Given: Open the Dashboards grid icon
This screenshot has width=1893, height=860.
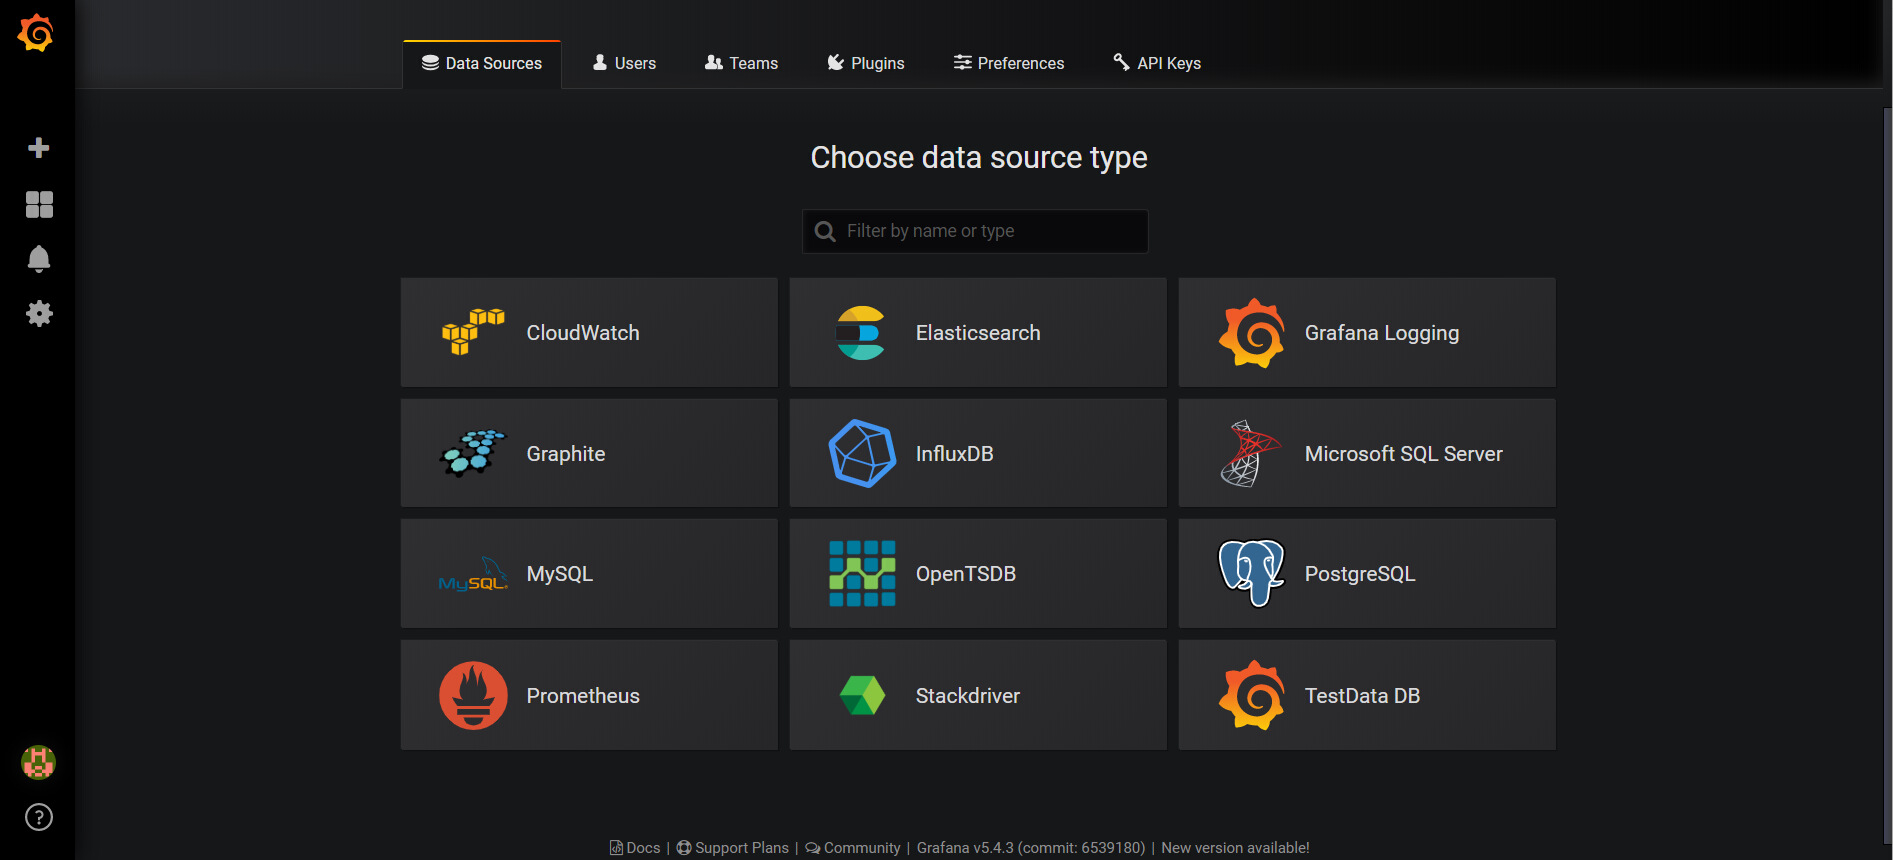Looking at the screenshot, I should [39, 204].
